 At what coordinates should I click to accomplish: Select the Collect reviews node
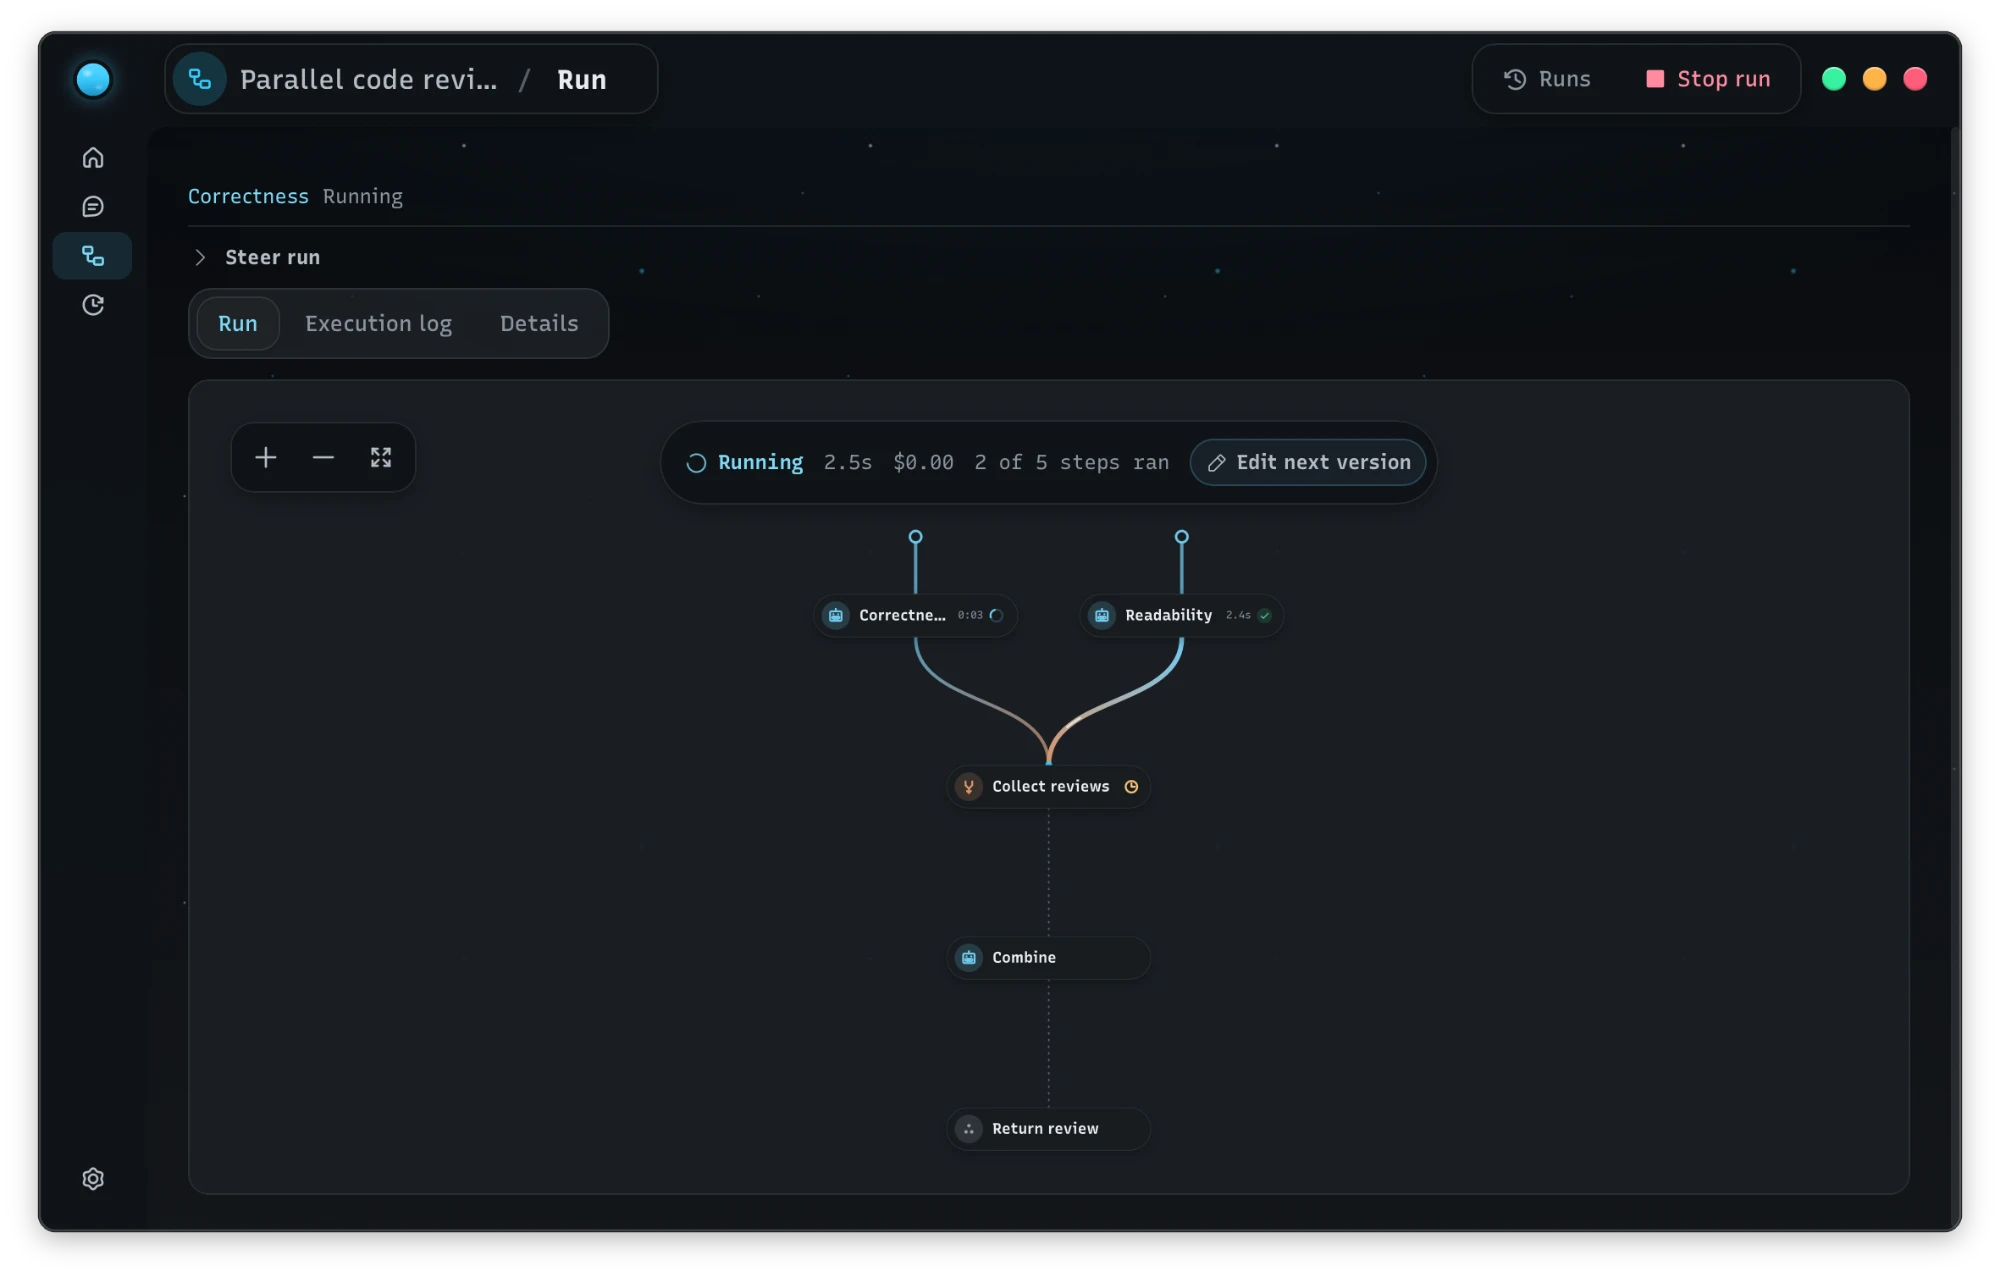1049,787
